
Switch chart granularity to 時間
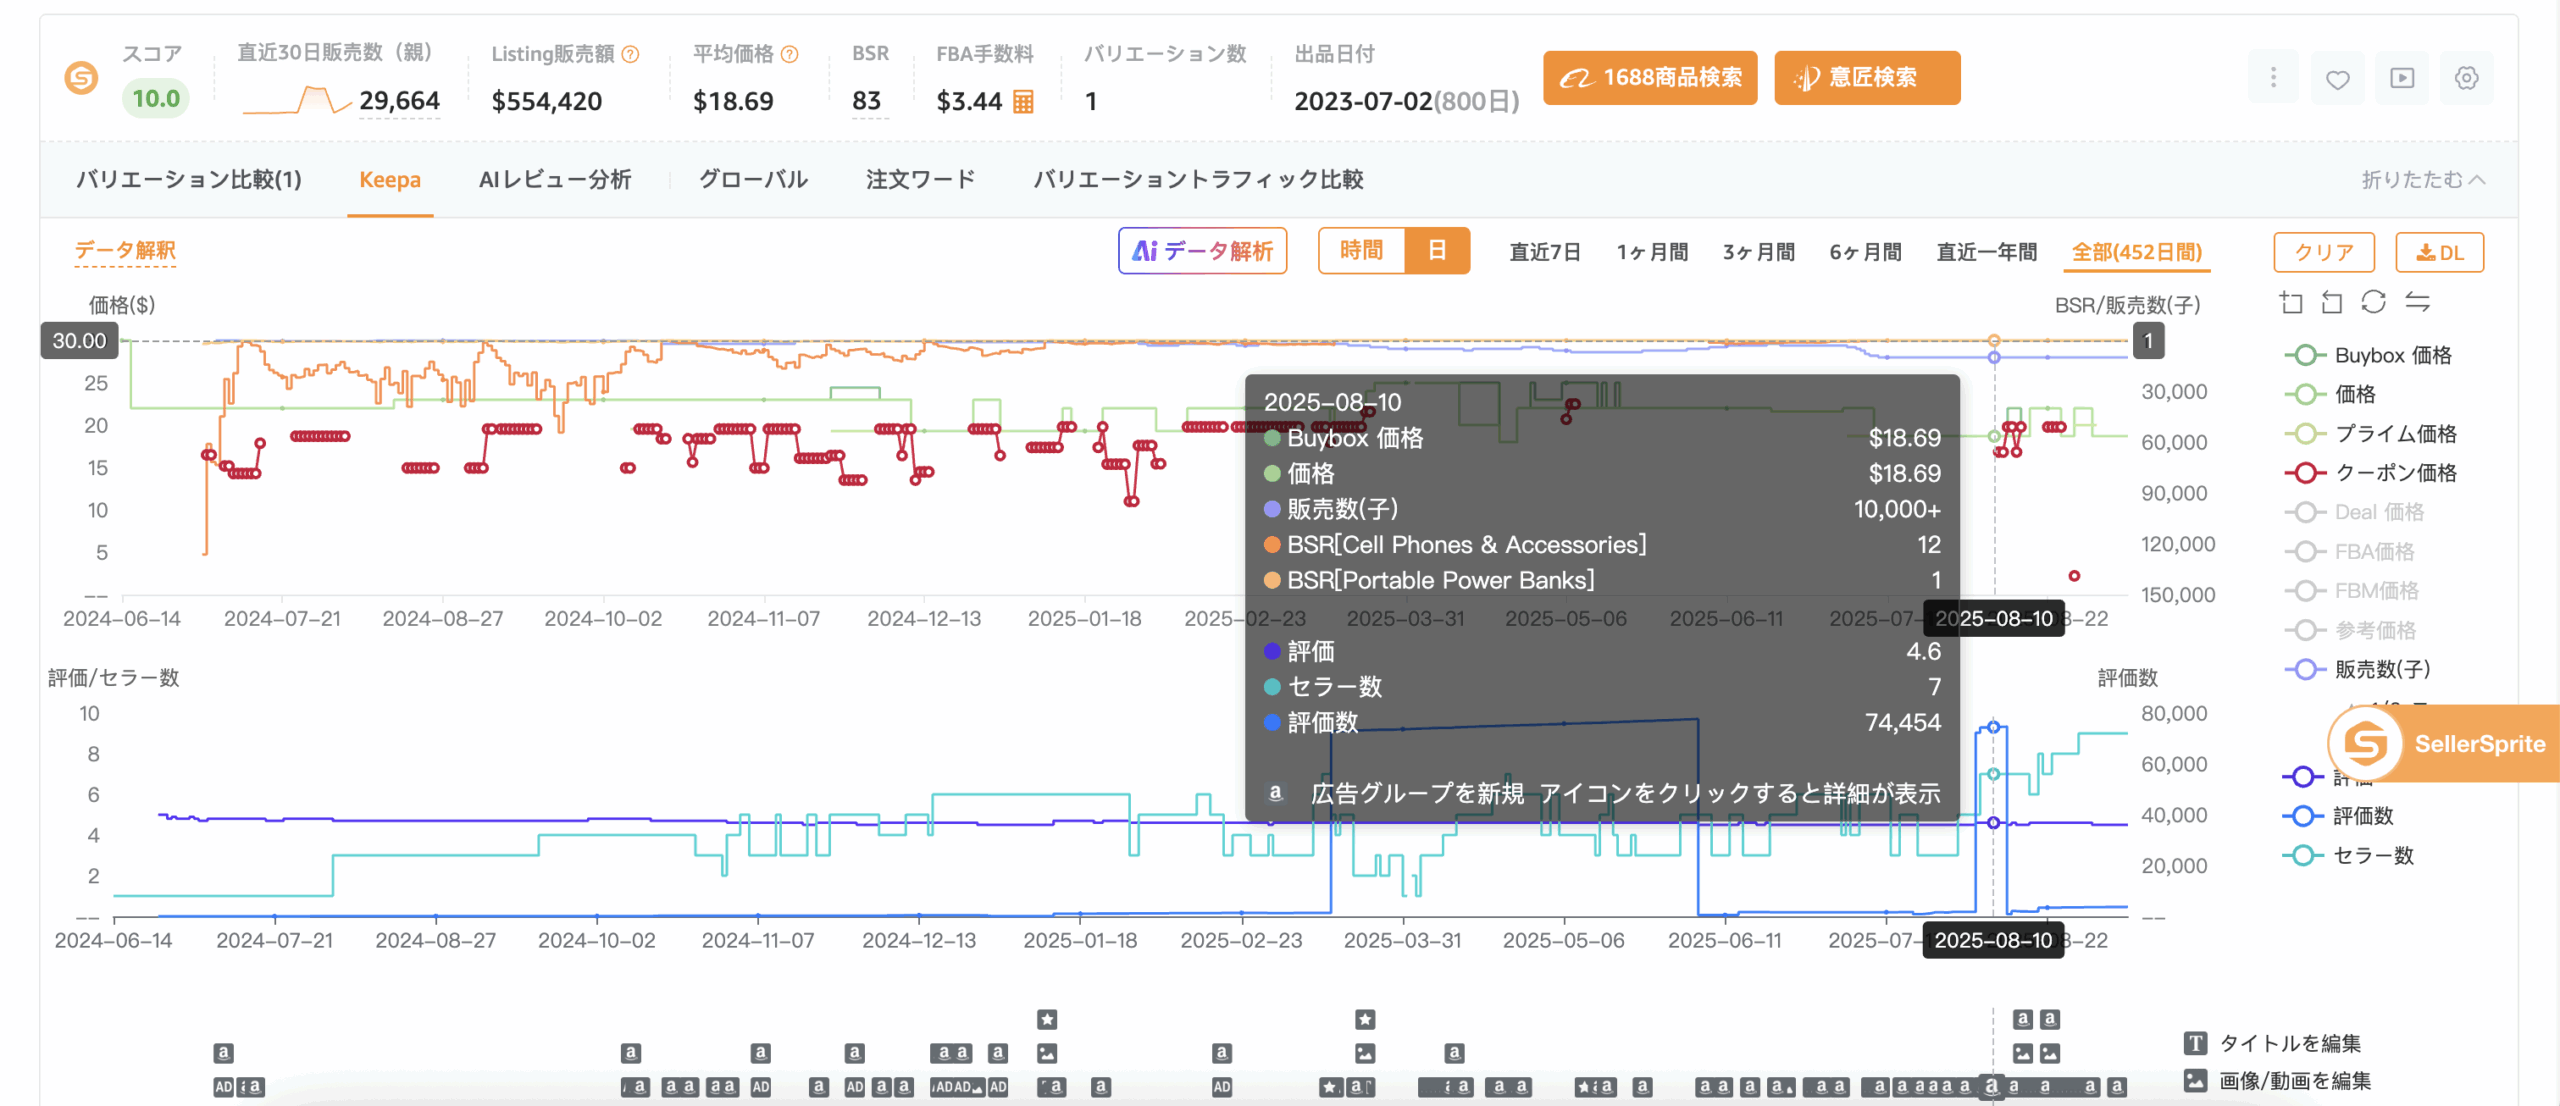pyautogui.click(x=1361, y=251)
